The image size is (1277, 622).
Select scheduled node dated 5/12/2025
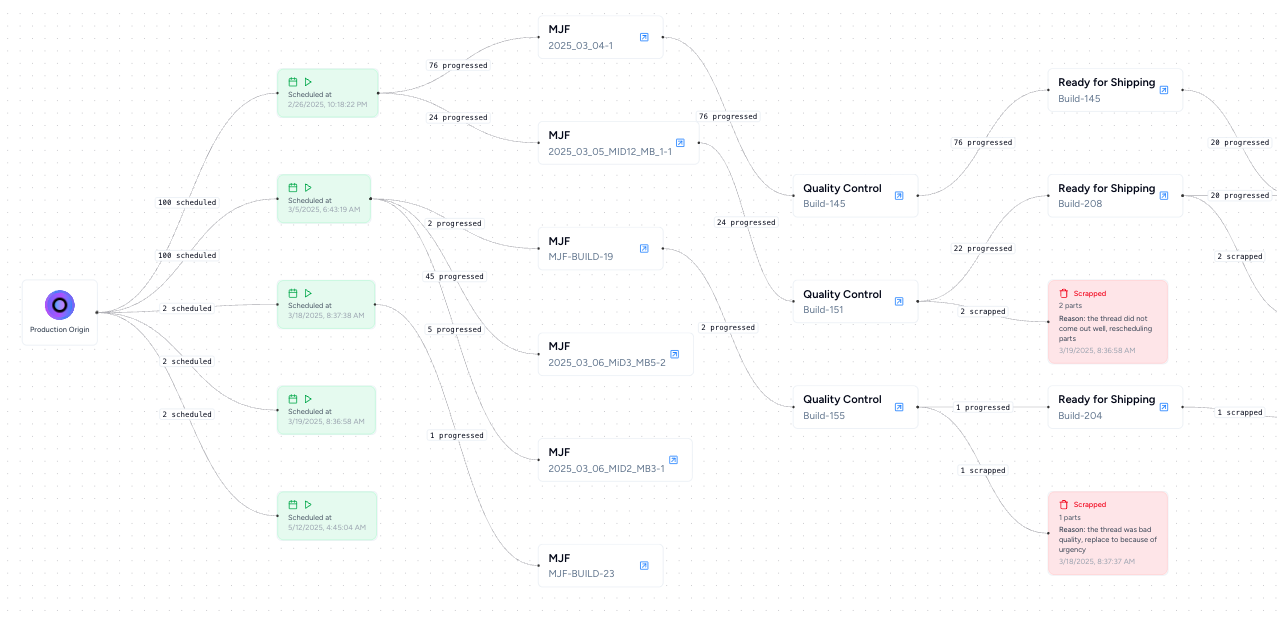click(326, 515)
